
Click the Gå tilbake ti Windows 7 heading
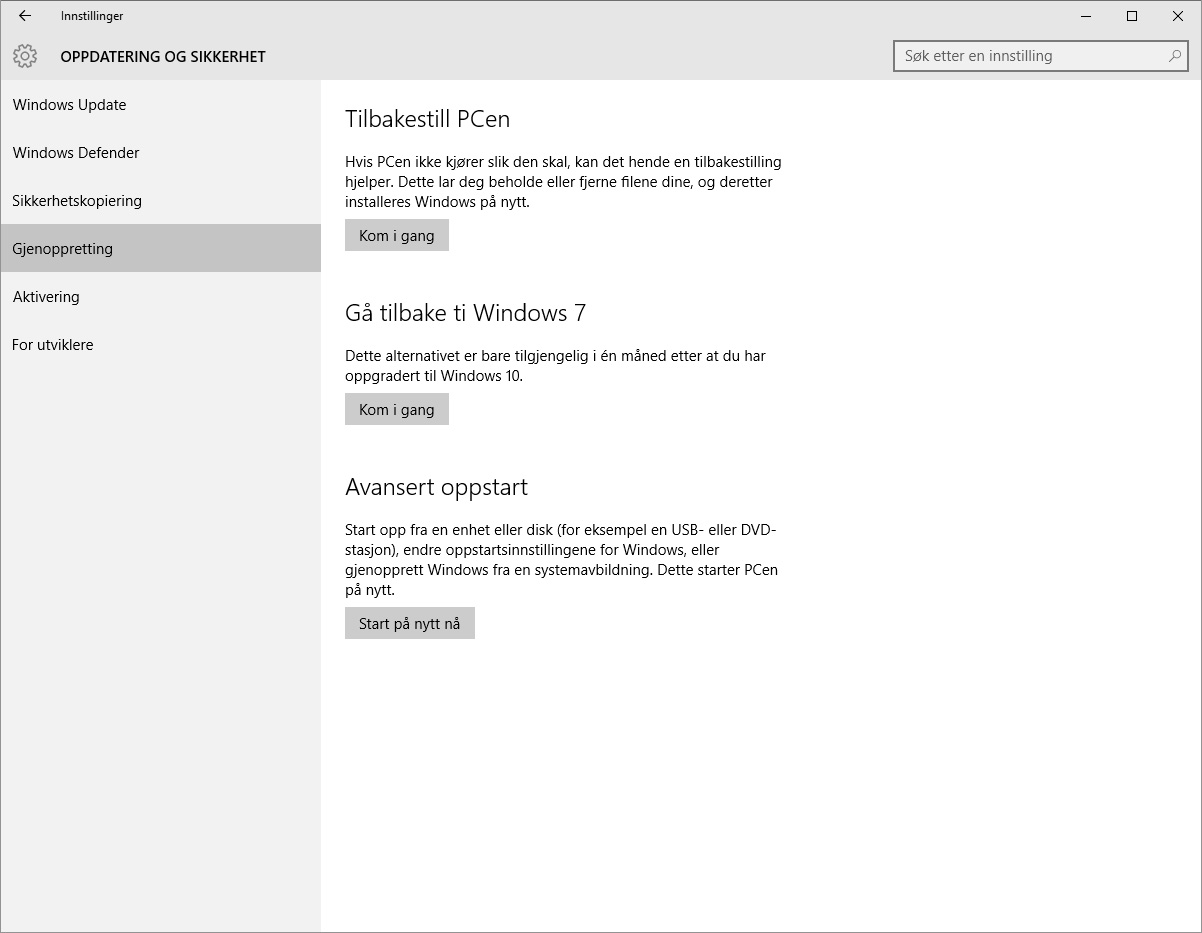coord(466,313)
